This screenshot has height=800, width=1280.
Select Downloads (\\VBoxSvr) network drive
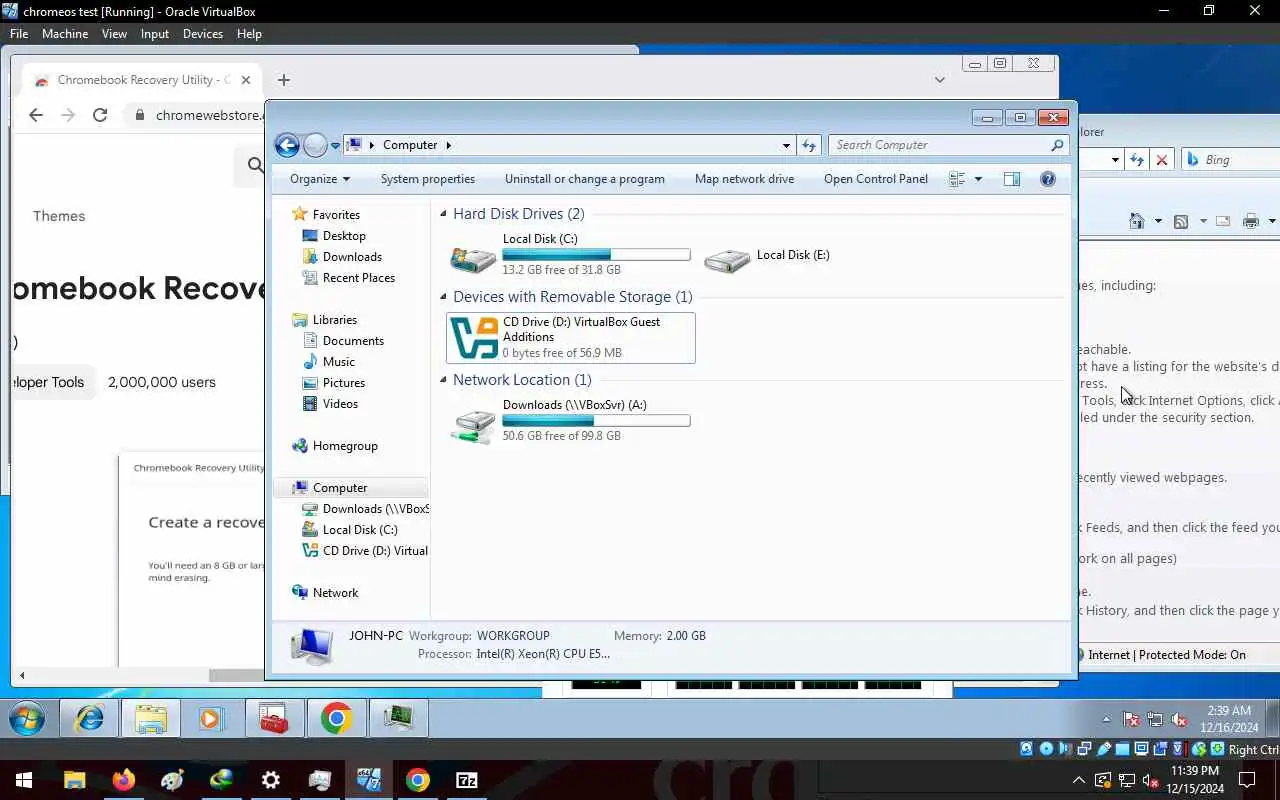[571, 420]
